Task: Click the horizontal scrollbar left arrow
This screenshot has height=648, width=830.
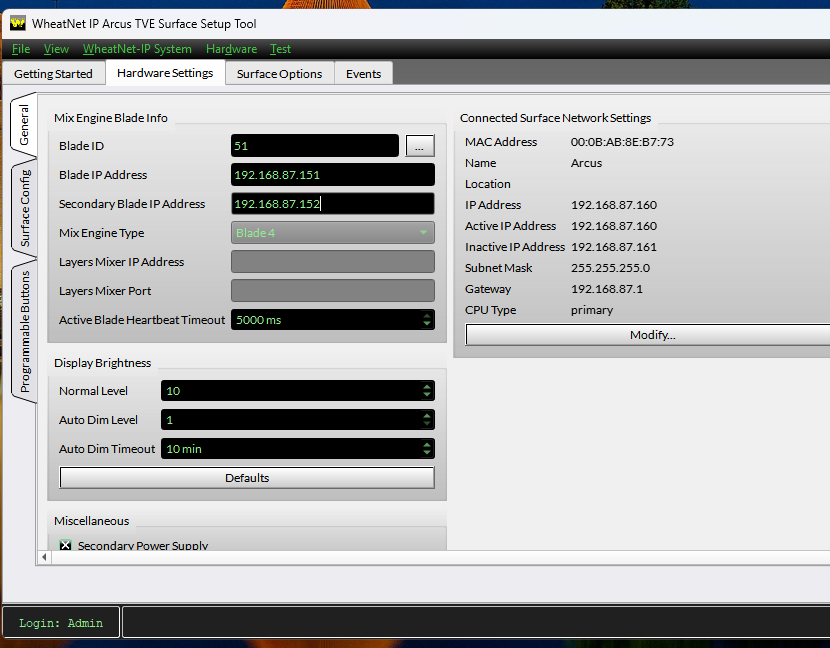Action: coord(44,557)
